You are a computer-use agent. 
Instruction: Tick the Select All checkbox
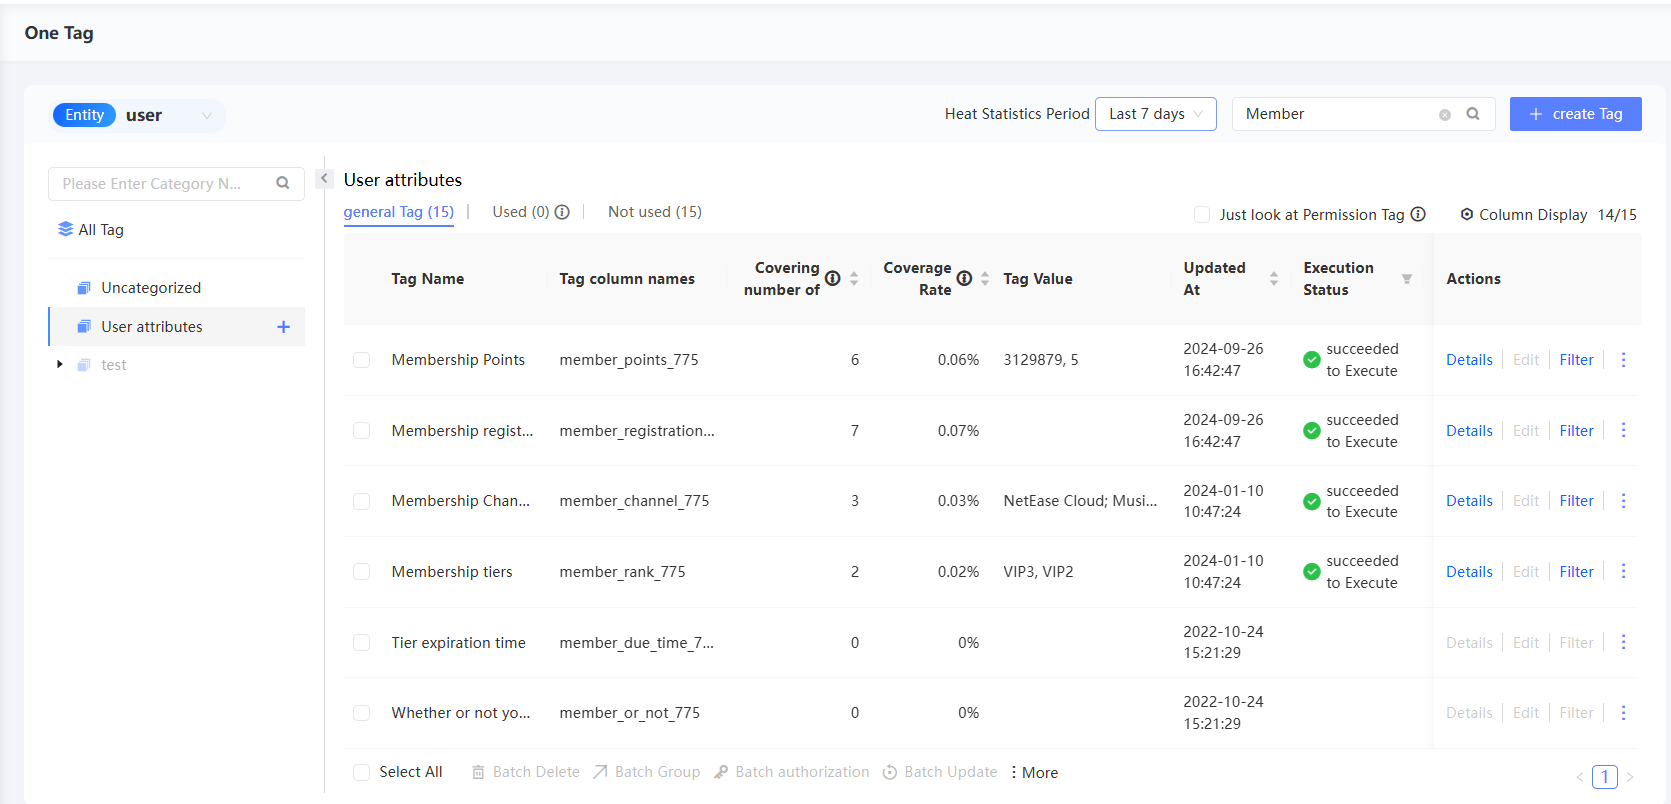[x=361, y=772]
